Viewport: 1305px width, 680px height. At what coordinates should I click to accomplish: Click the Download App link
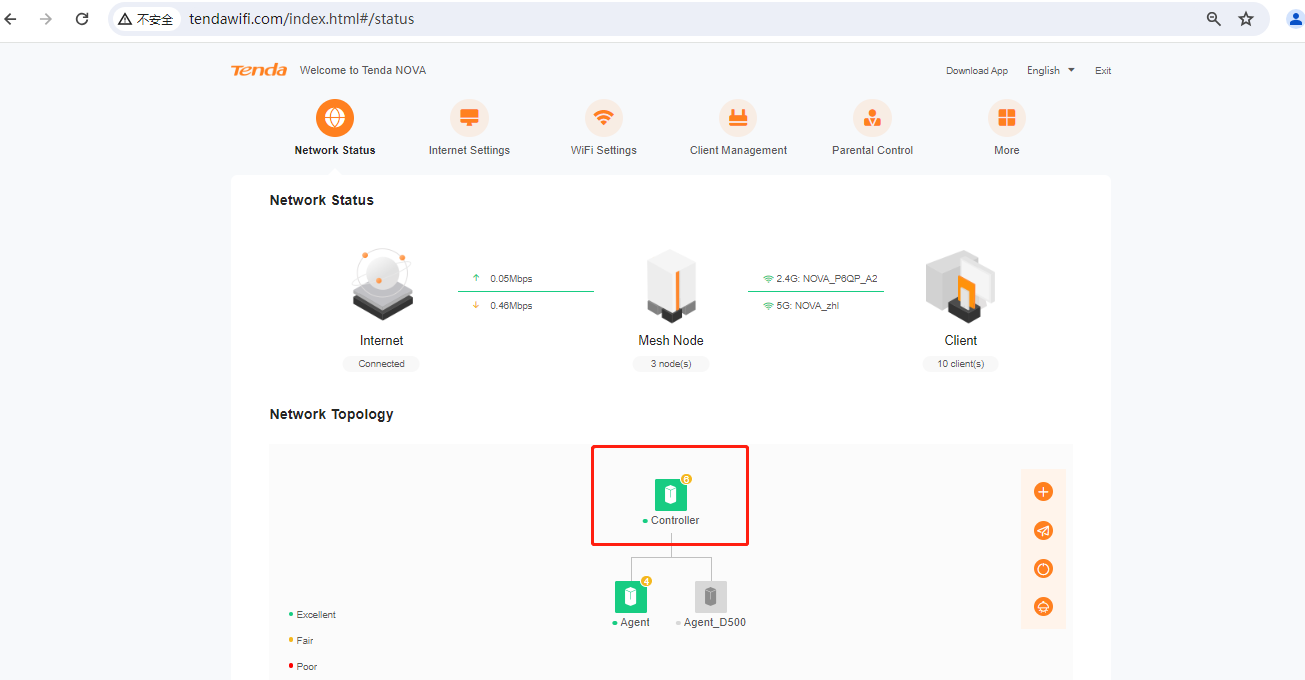(x=976, y=71)
